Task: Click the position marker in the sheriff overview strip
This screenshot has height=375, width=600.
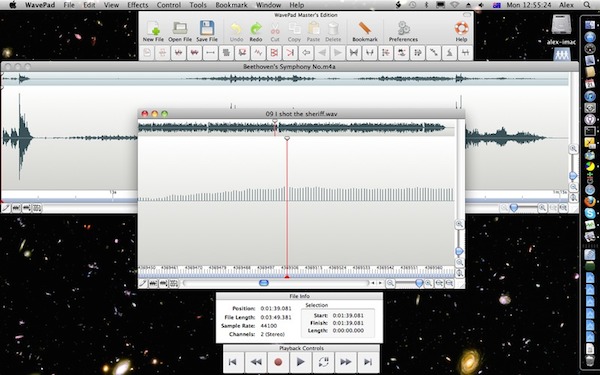Action: [x=275, y=121]
